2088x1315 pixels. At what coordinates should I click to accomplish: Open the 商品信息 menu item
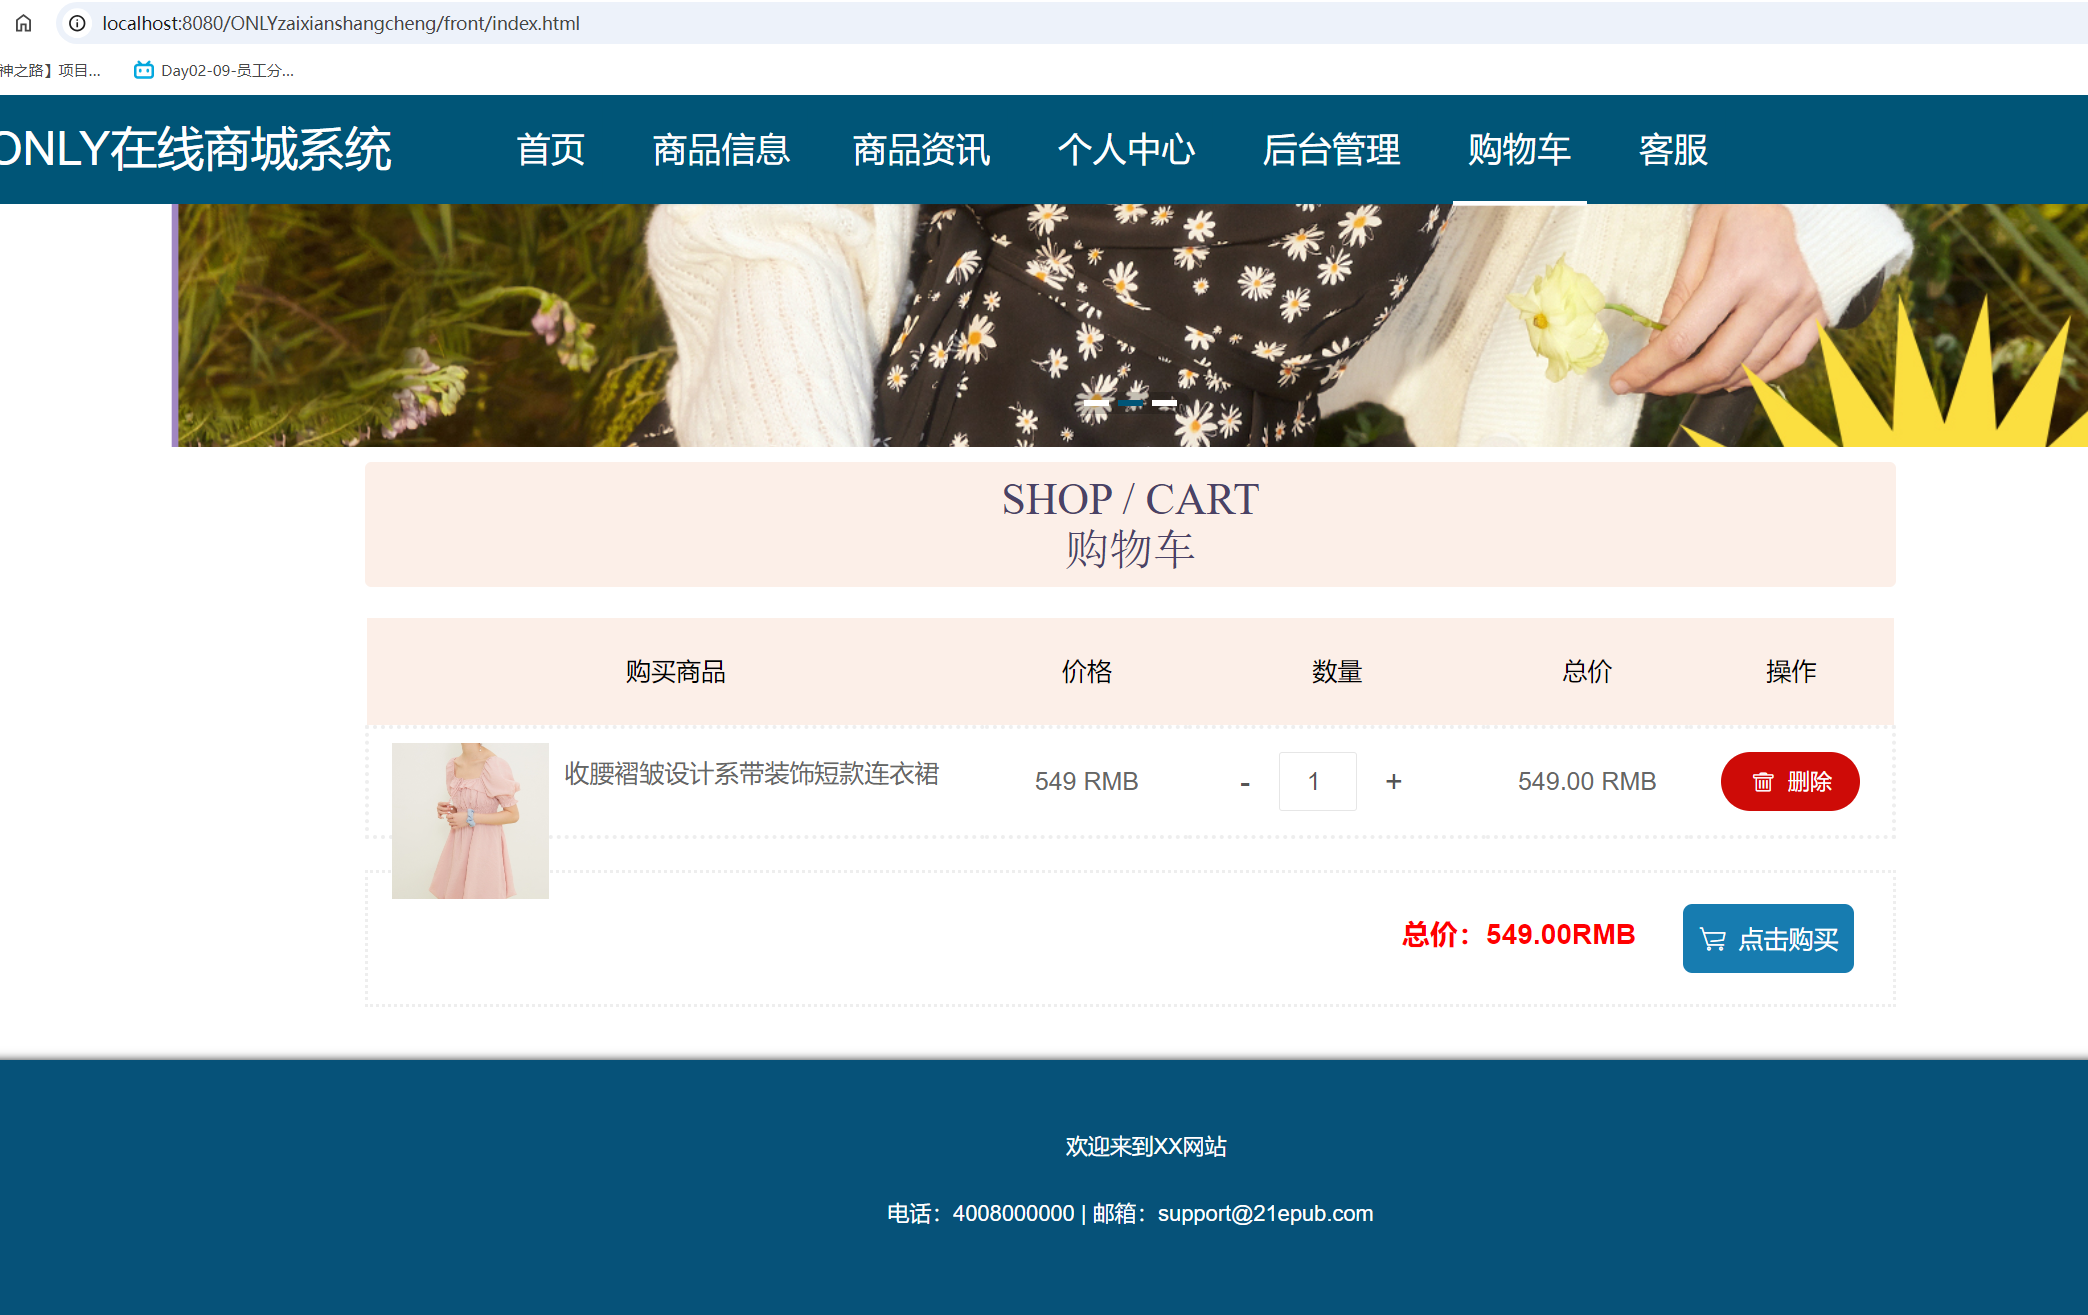point(721,150)
